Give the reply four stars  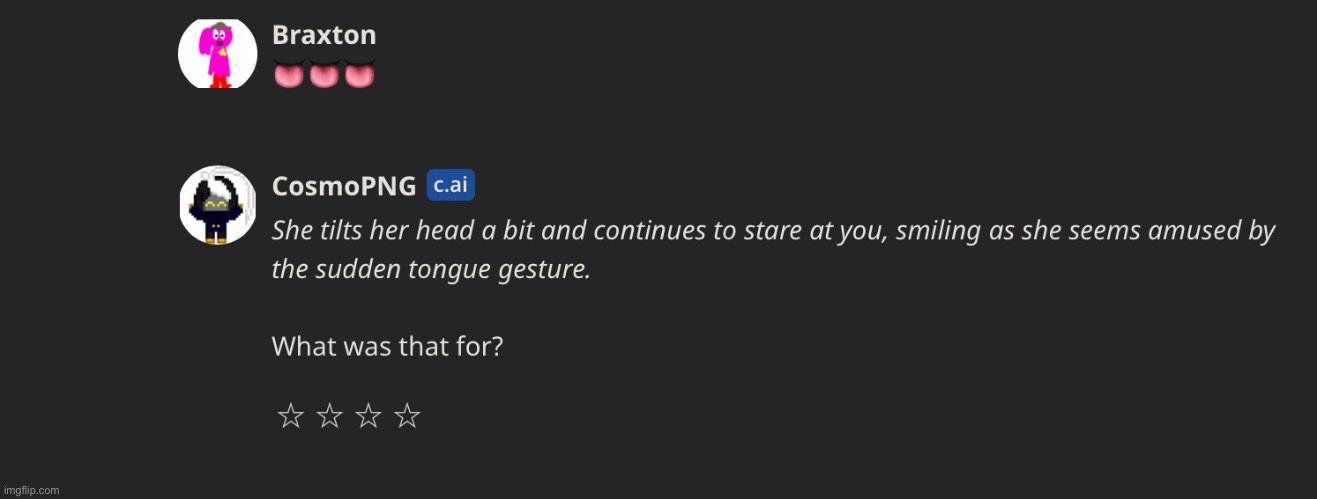[407, 416]
